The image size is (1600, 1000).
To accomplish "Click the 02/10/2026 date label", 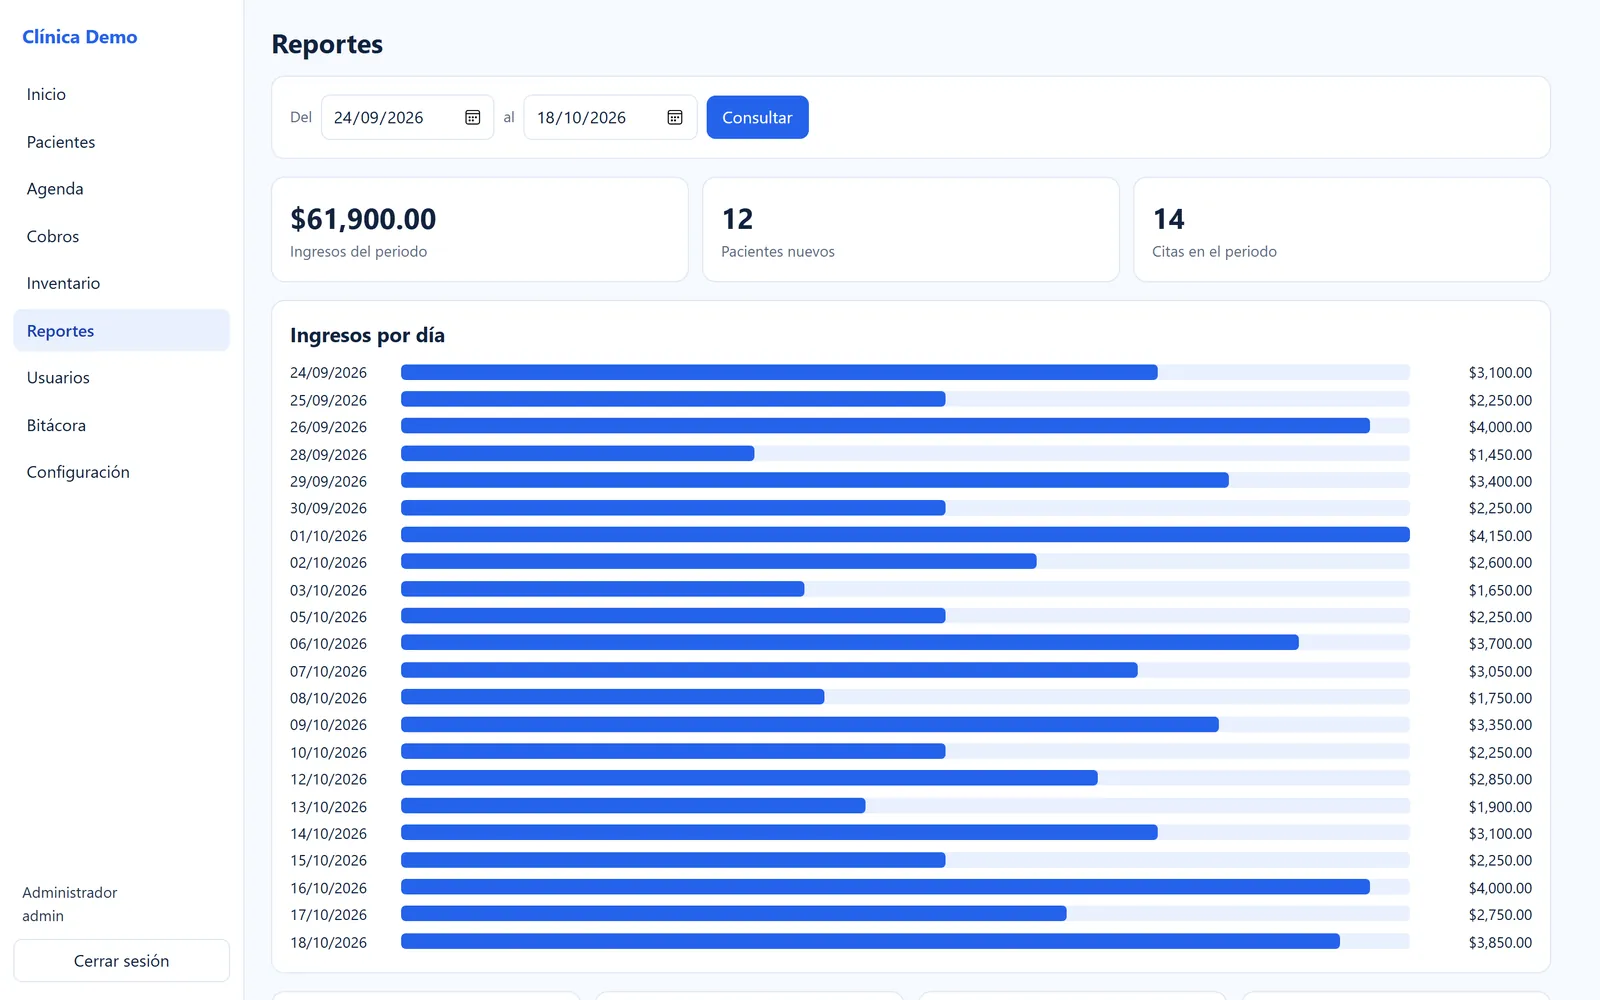I will point(328,563).
